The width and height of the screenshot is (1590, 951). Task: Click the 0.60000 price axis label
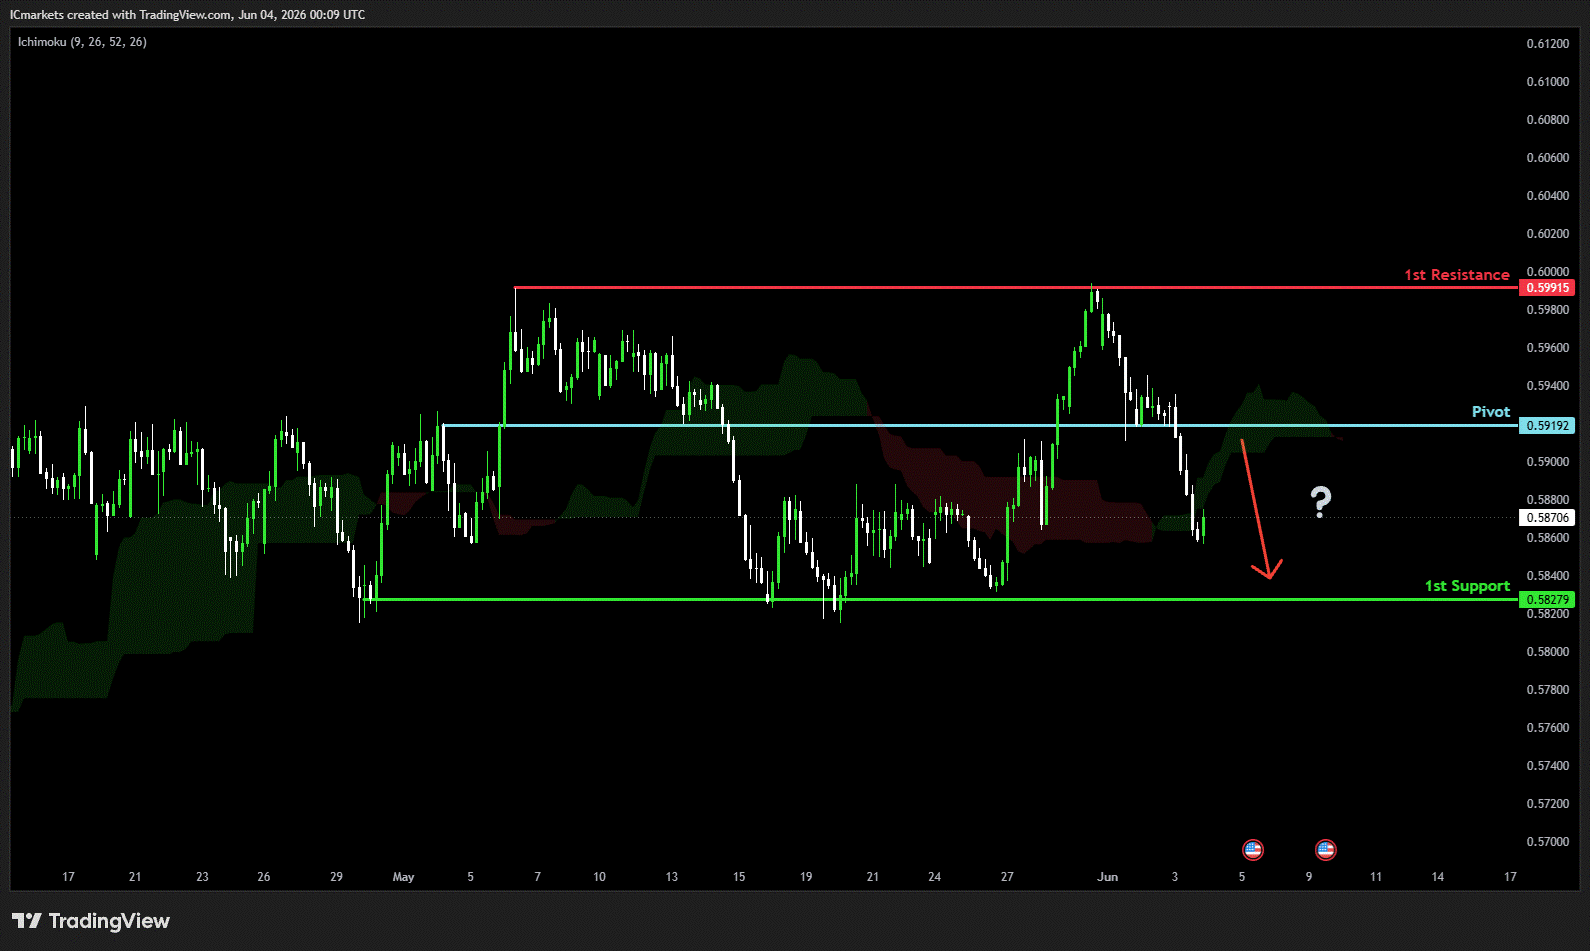pos(1548,272)
